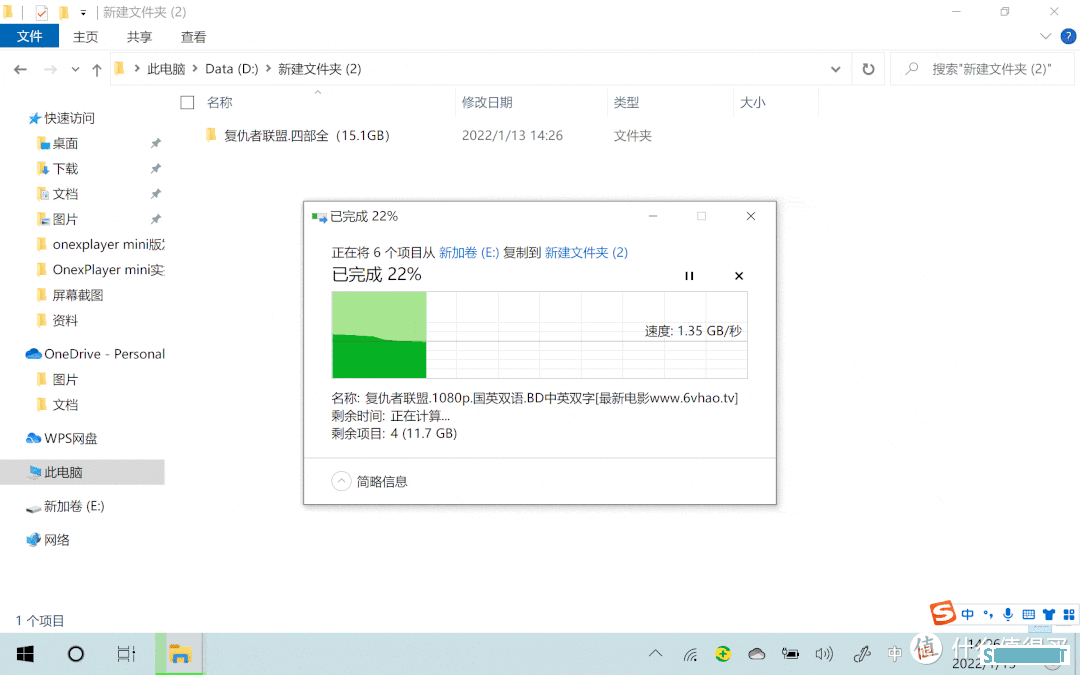
Task: Click the copy progress speed graph
Action: [x=539, y=335]
